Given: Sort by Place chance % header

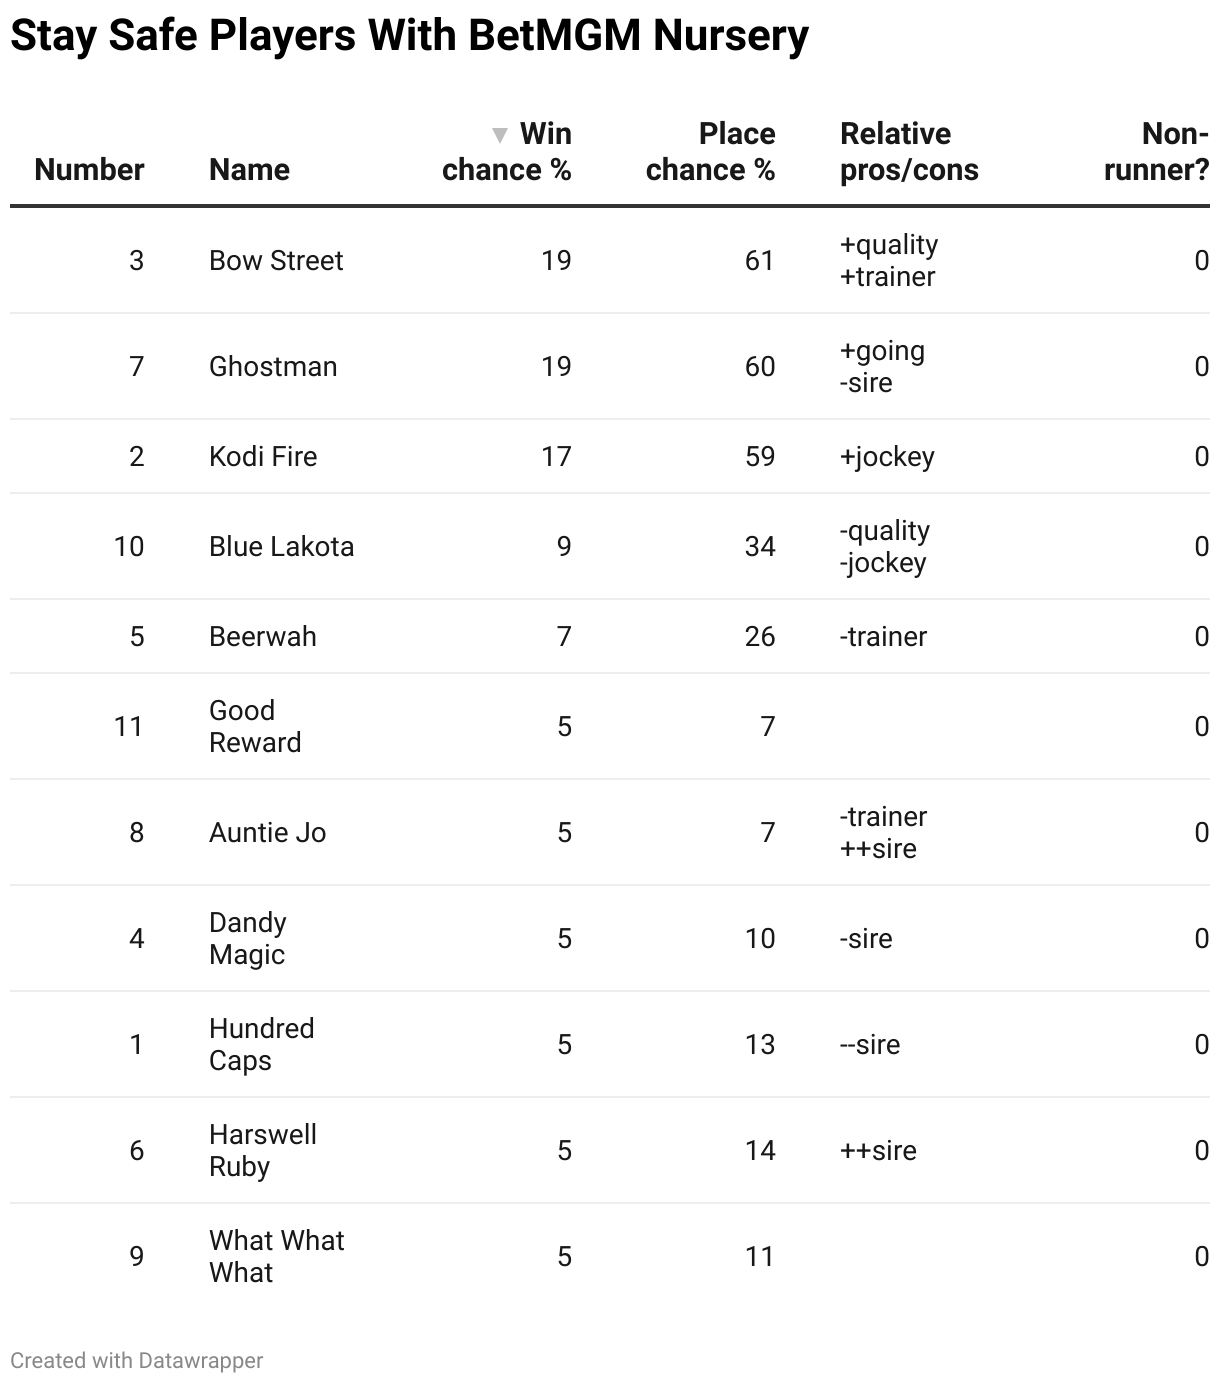Looking at the screenshot, I should [x=710, y=152].
